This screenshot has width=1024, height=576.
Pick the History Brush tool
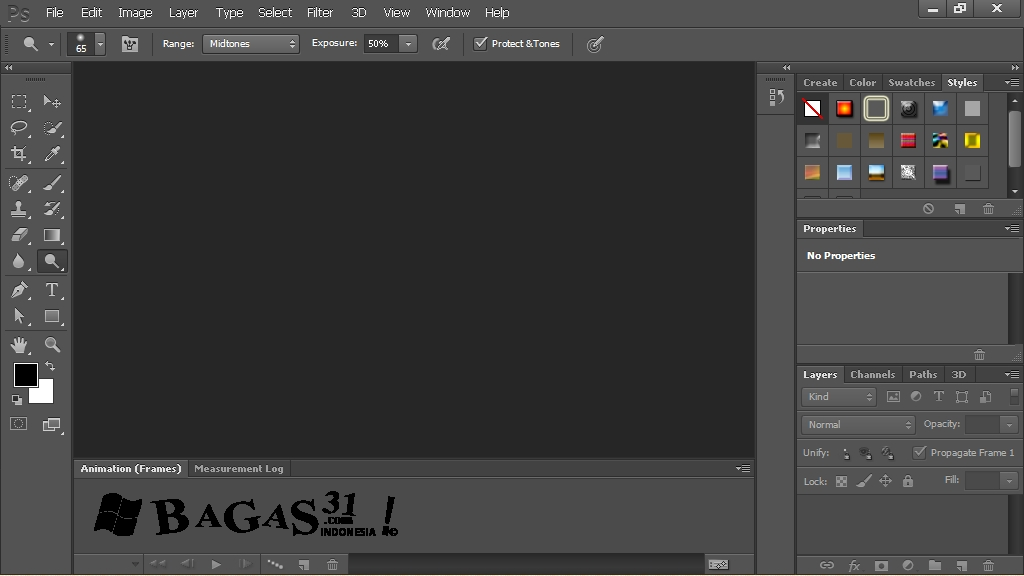pyautogui.click(x=52, y=208)
